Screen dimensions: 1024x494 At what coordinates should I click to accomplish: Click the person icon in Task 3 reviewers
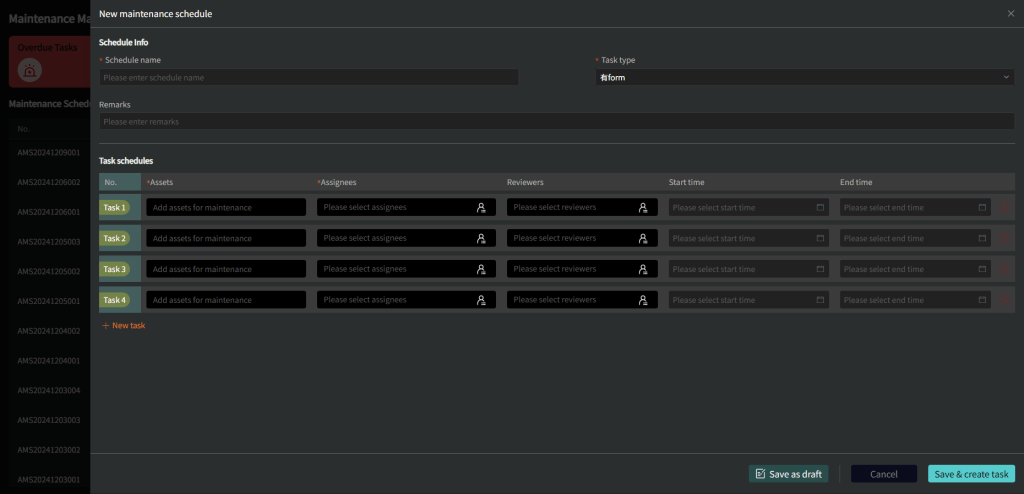[x=643, y=270]
